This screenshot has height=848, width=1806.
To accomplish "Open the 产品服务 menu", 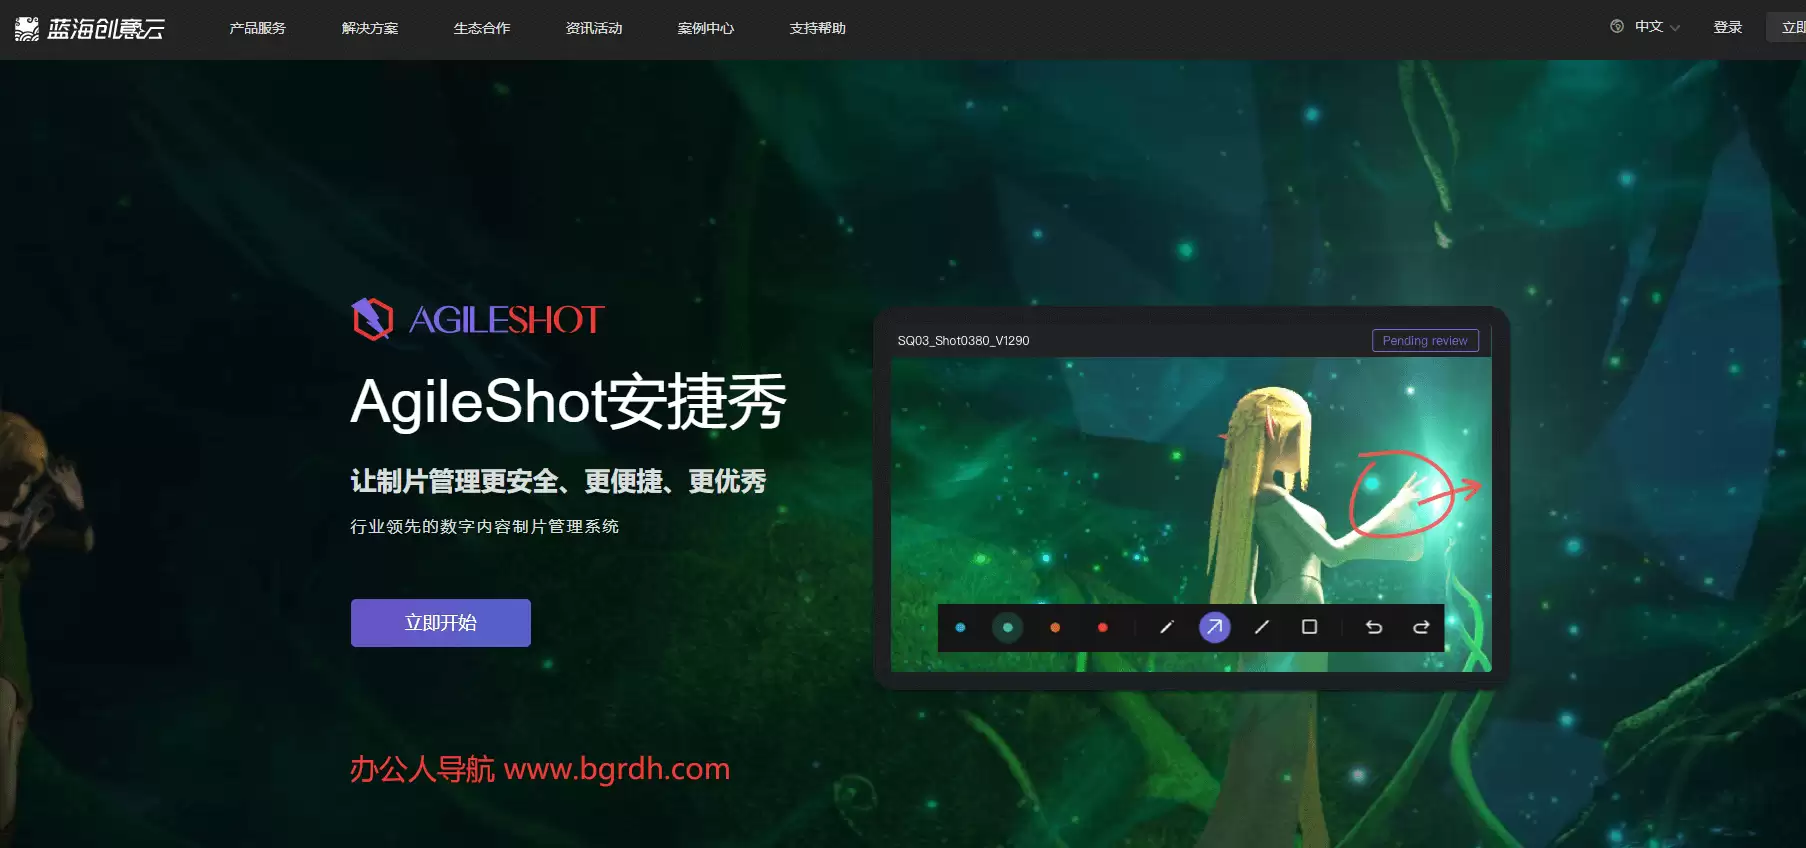I will click(x=258, y=28).
